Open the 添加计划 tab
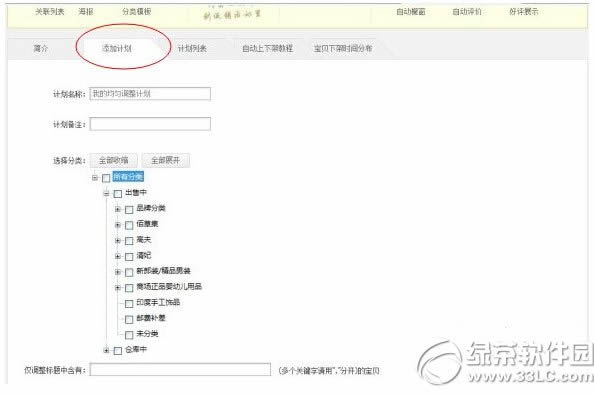594x396 pixels. pos(117,48)
